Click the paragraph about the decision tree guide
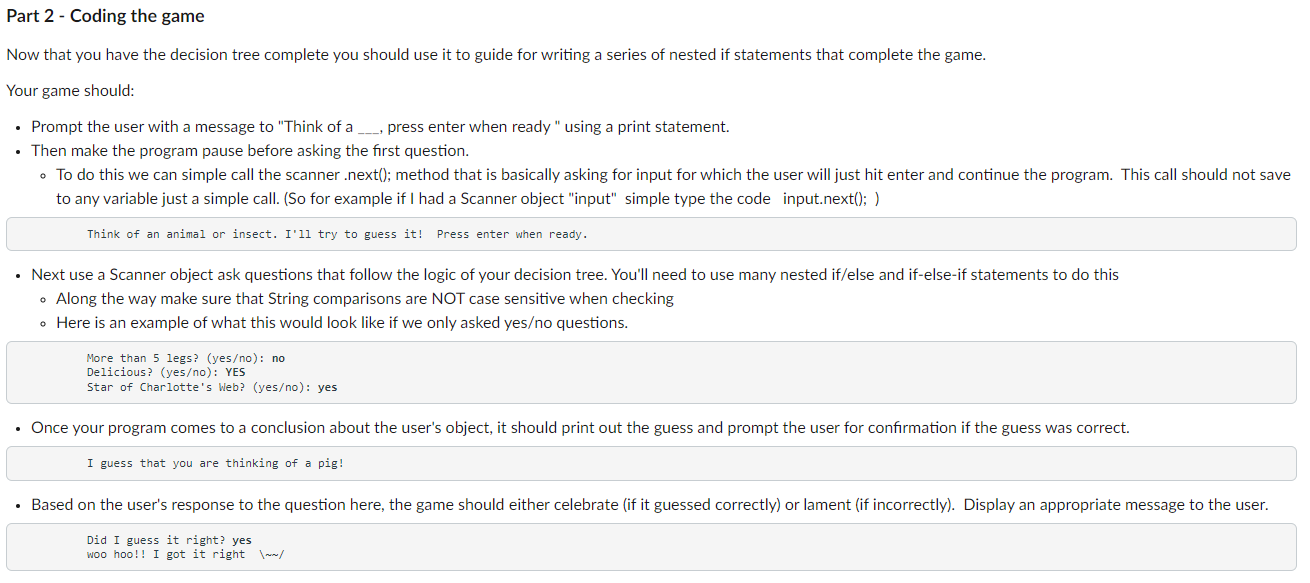Viewport: 1310px width, 583px height. coord(496,55)
